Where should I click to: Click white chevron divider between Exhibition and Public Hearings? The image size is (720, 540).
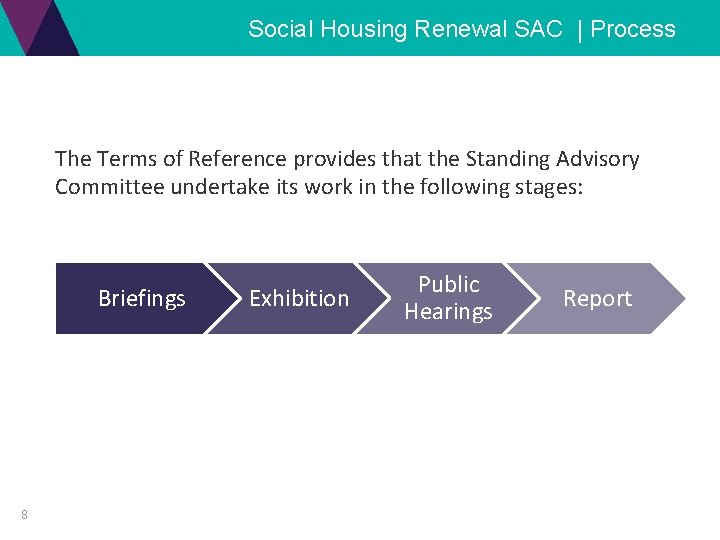pos(372,298)
